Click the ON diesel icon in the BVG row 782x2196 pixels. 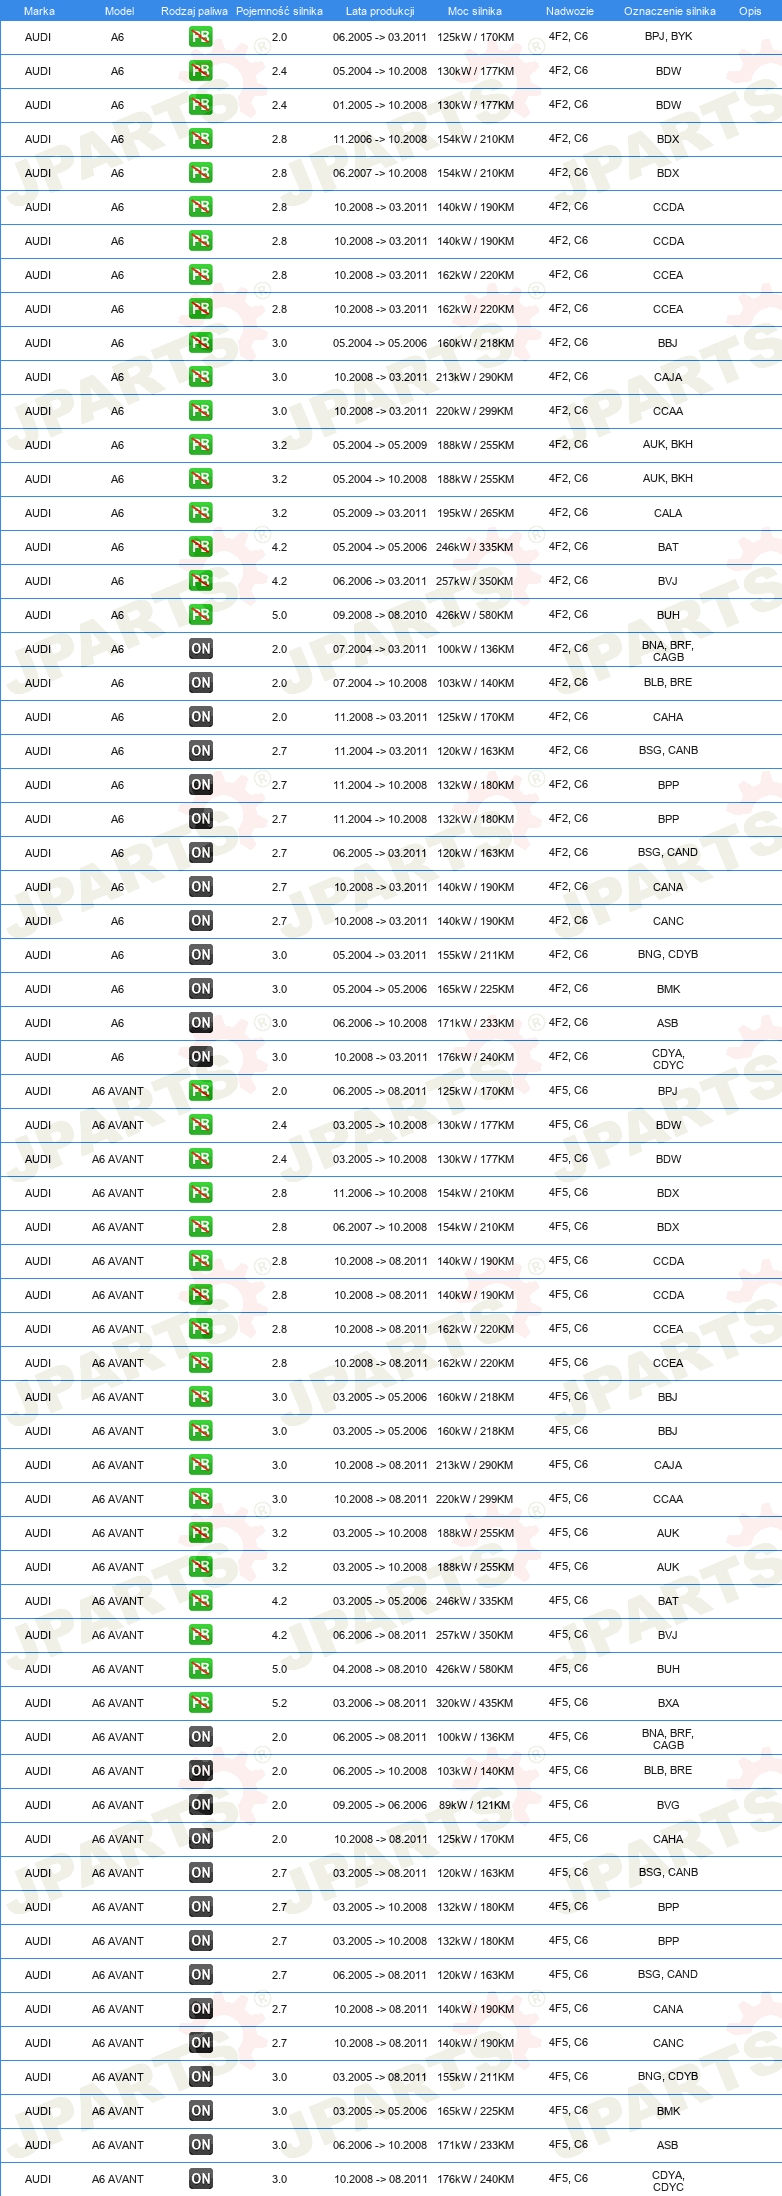[200, 1805]
